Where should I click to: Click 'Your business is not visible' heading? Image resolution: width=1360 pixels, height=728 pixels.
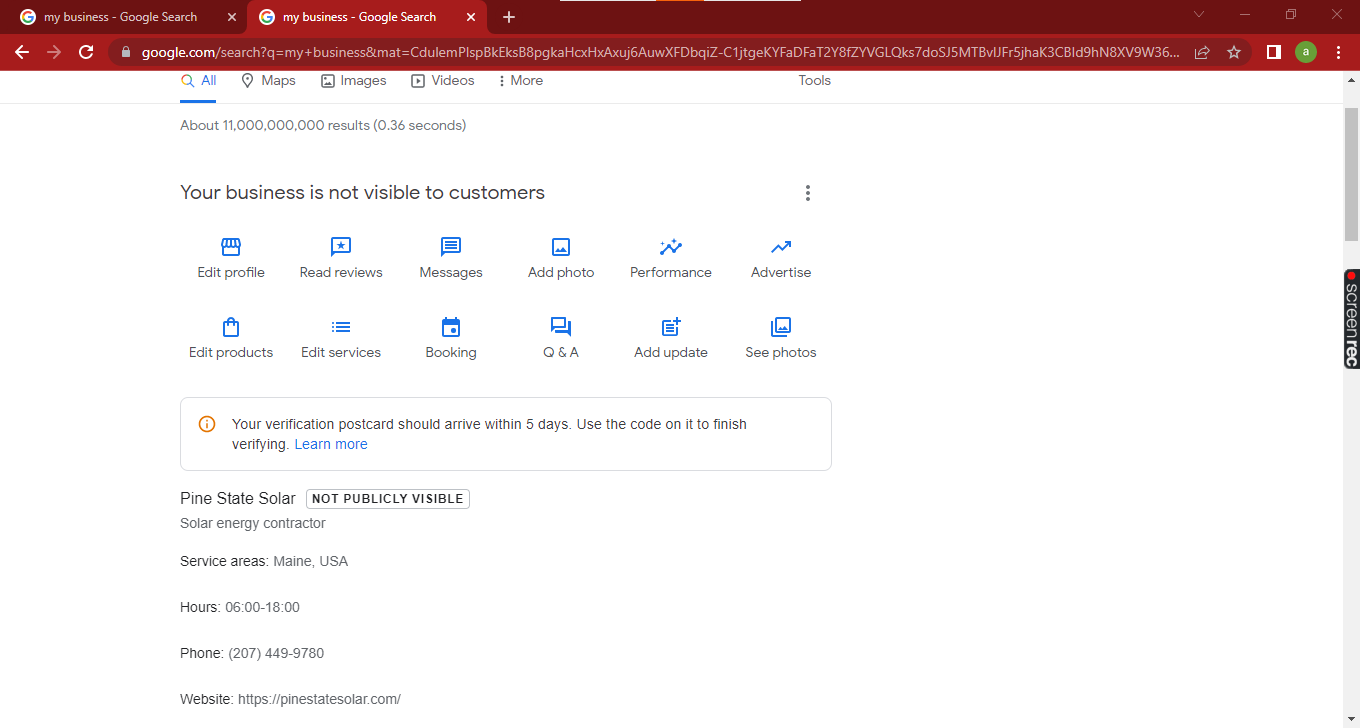pos(362,192)
